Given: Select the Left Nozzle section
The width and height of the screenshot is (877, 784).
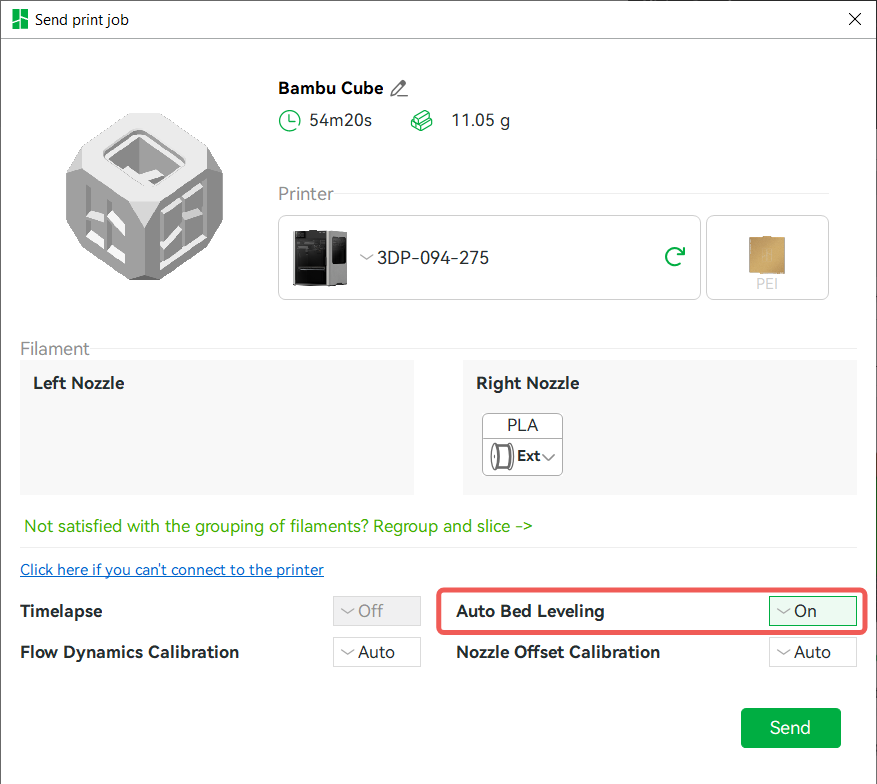Looking at the screenshot, I should pos(216,427).
